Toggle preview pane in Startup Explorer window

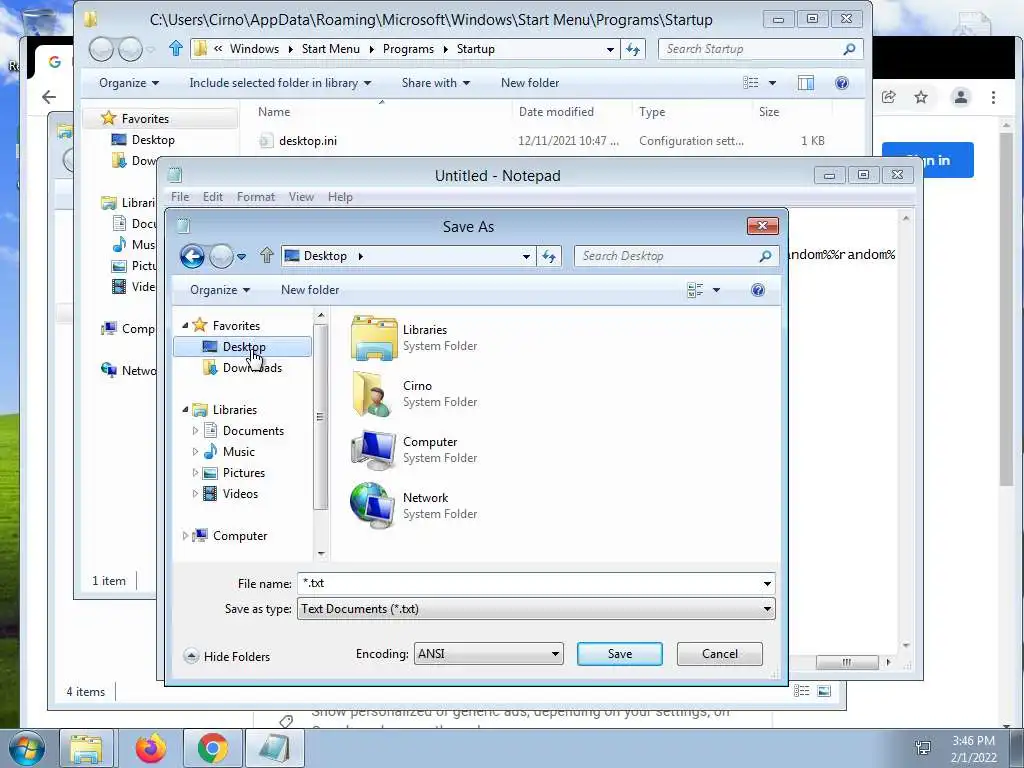point(806,83)
